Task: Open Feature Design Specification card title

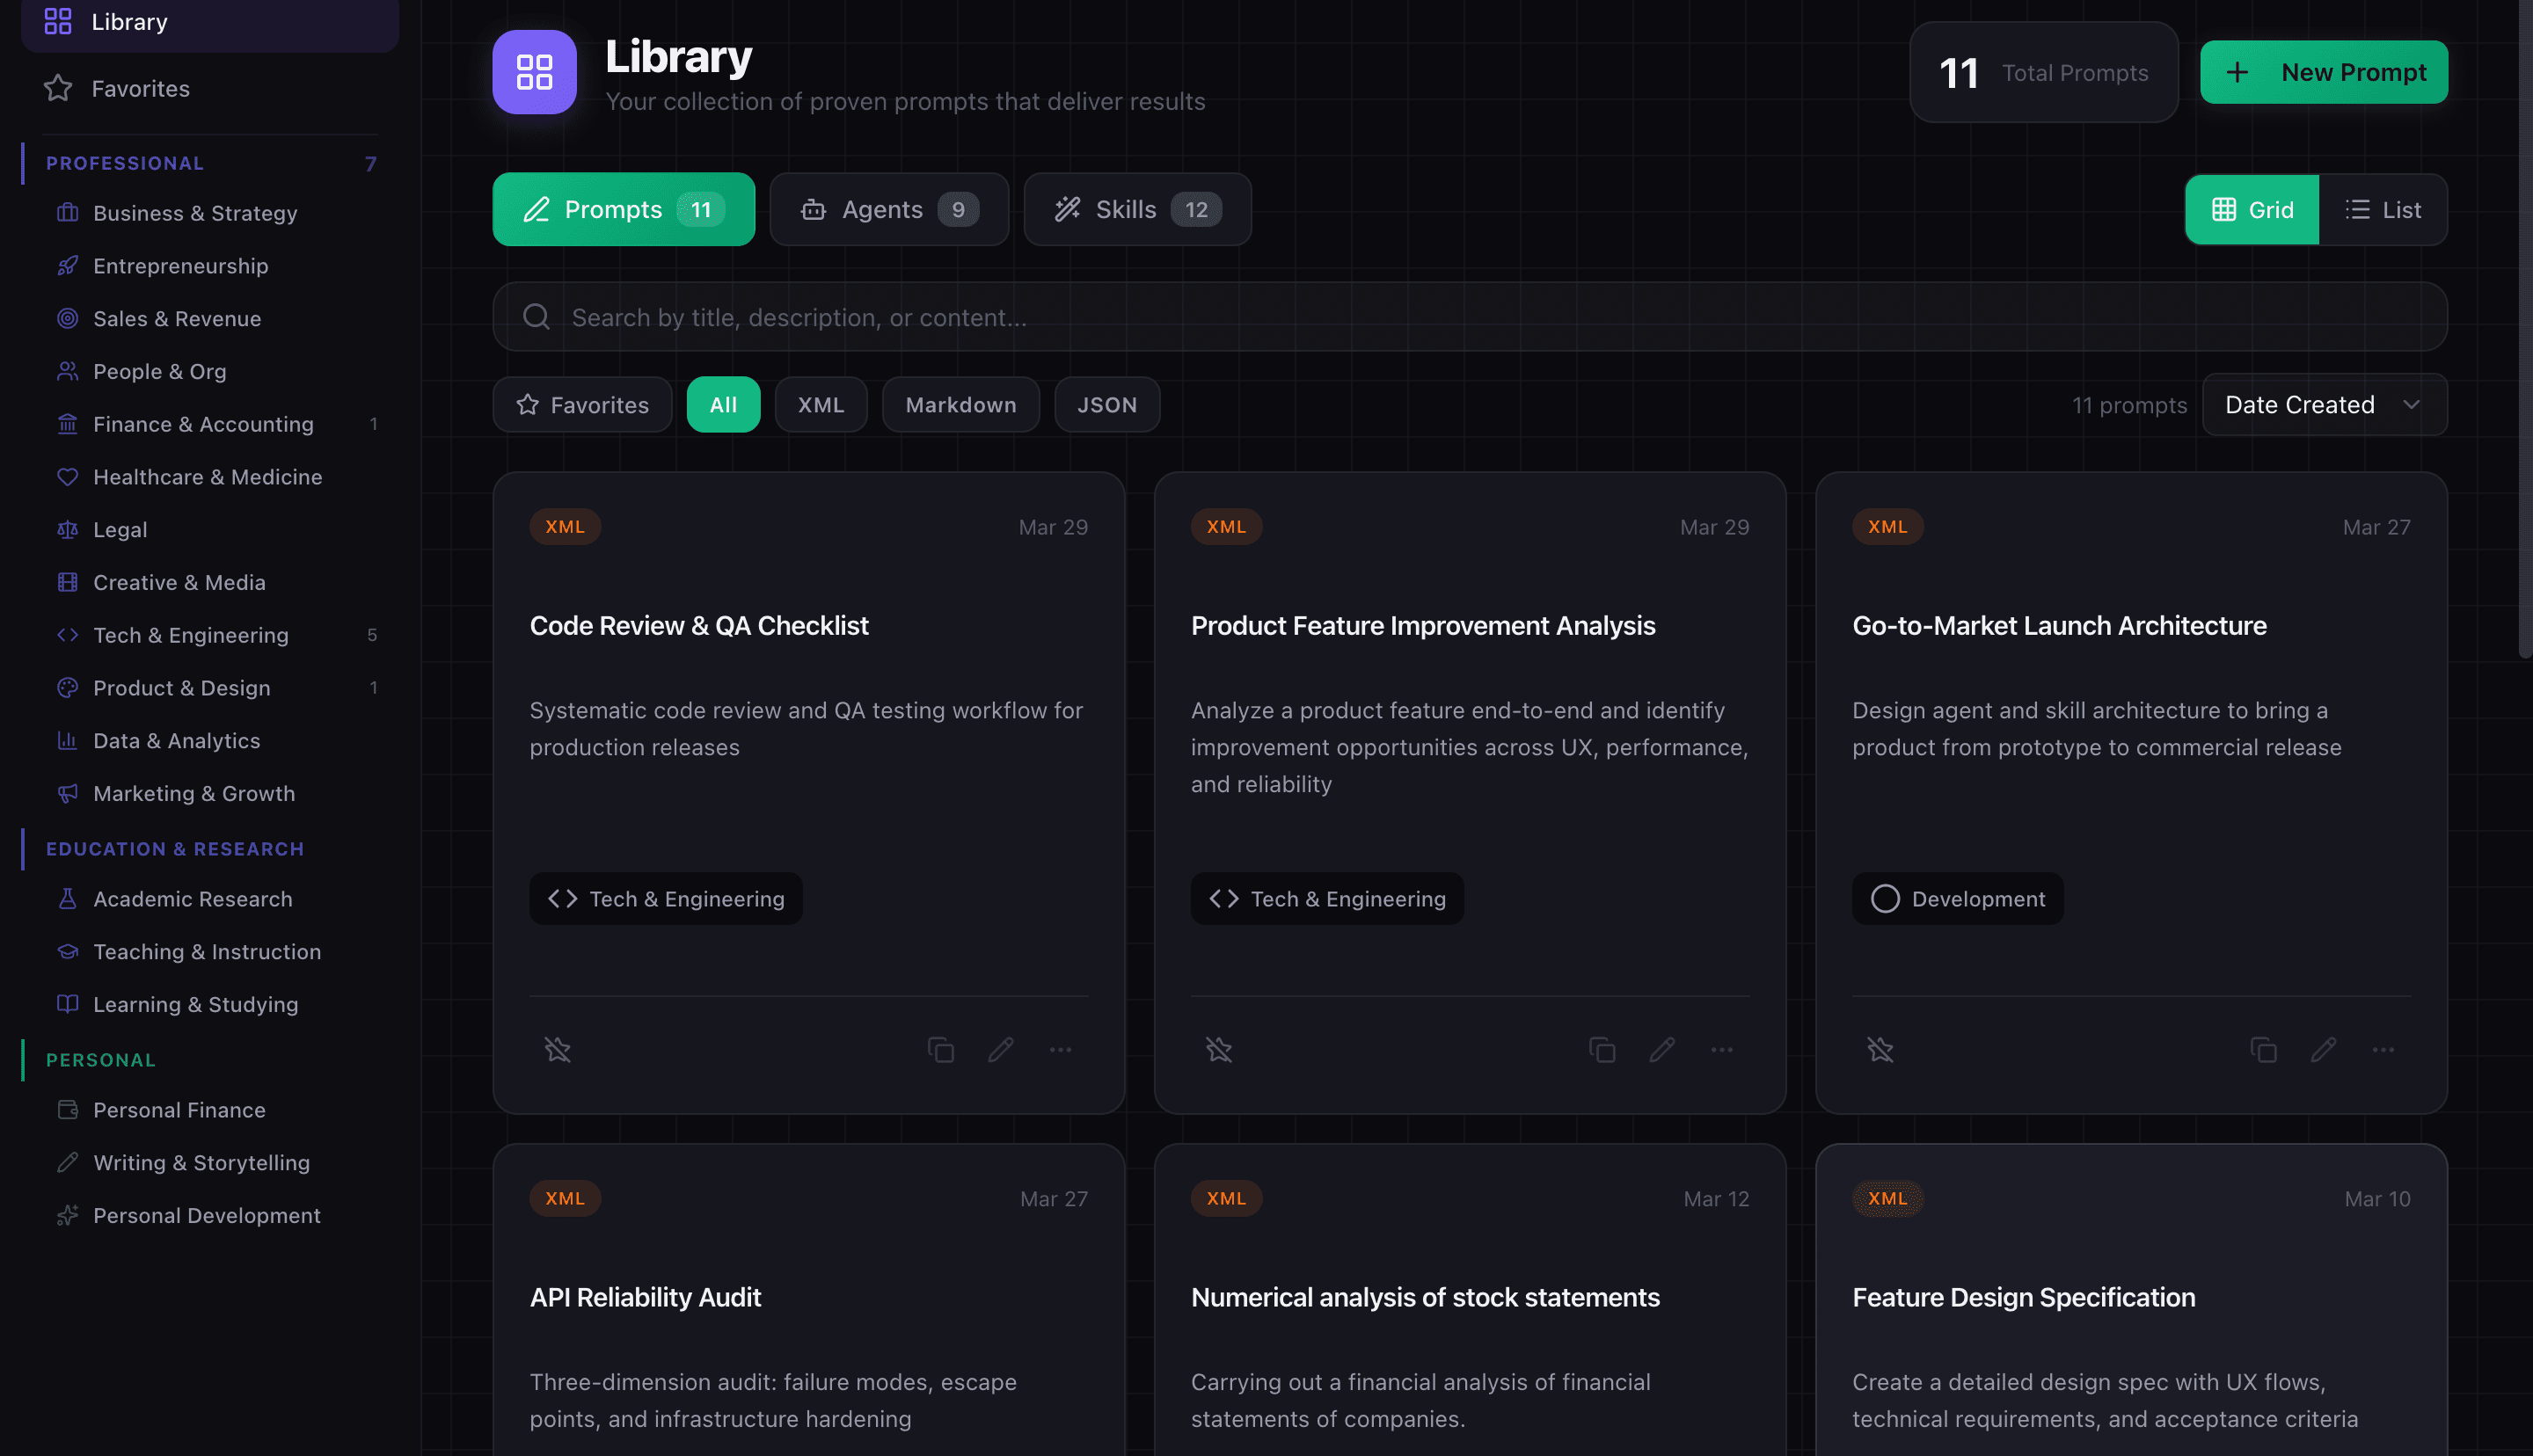Action: (x=2023, y=1297)
